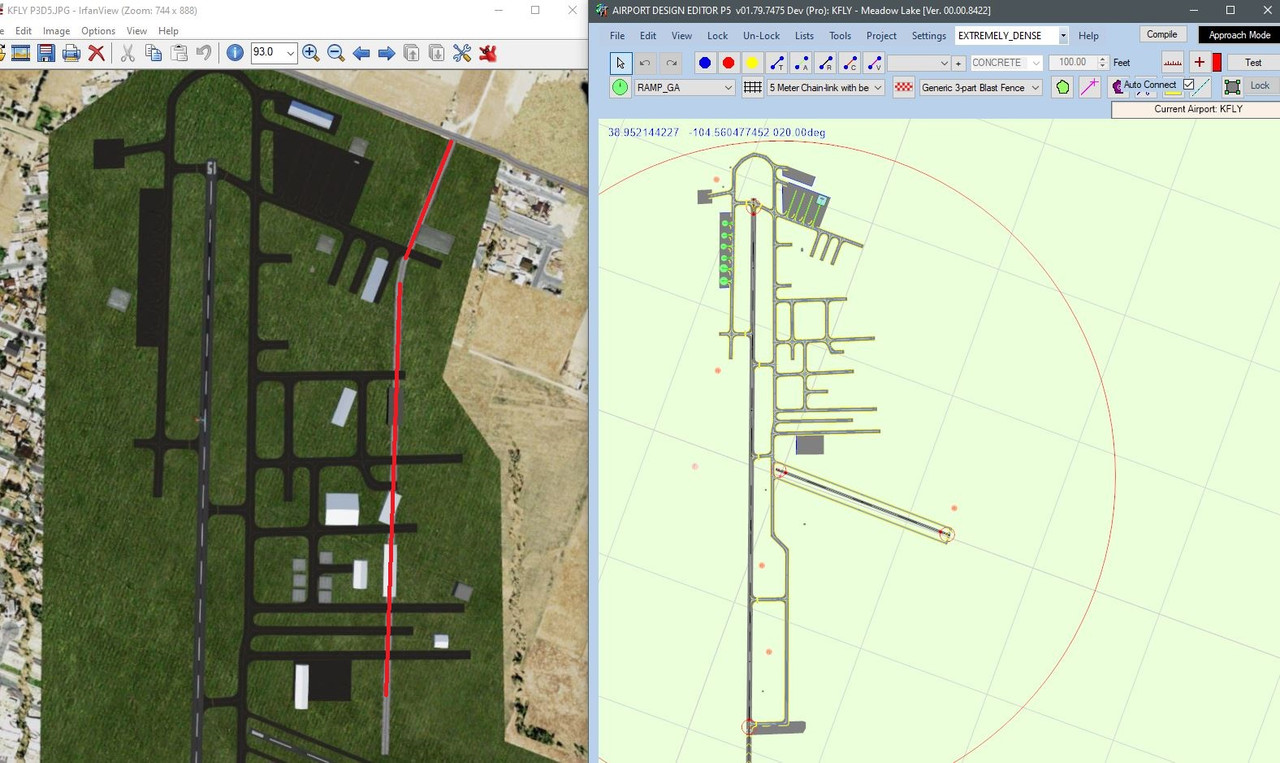Image resolution: width=1280 pixels, height=763 pixels.
Task: Click the Compile button
Action: tap(1162, 34)
